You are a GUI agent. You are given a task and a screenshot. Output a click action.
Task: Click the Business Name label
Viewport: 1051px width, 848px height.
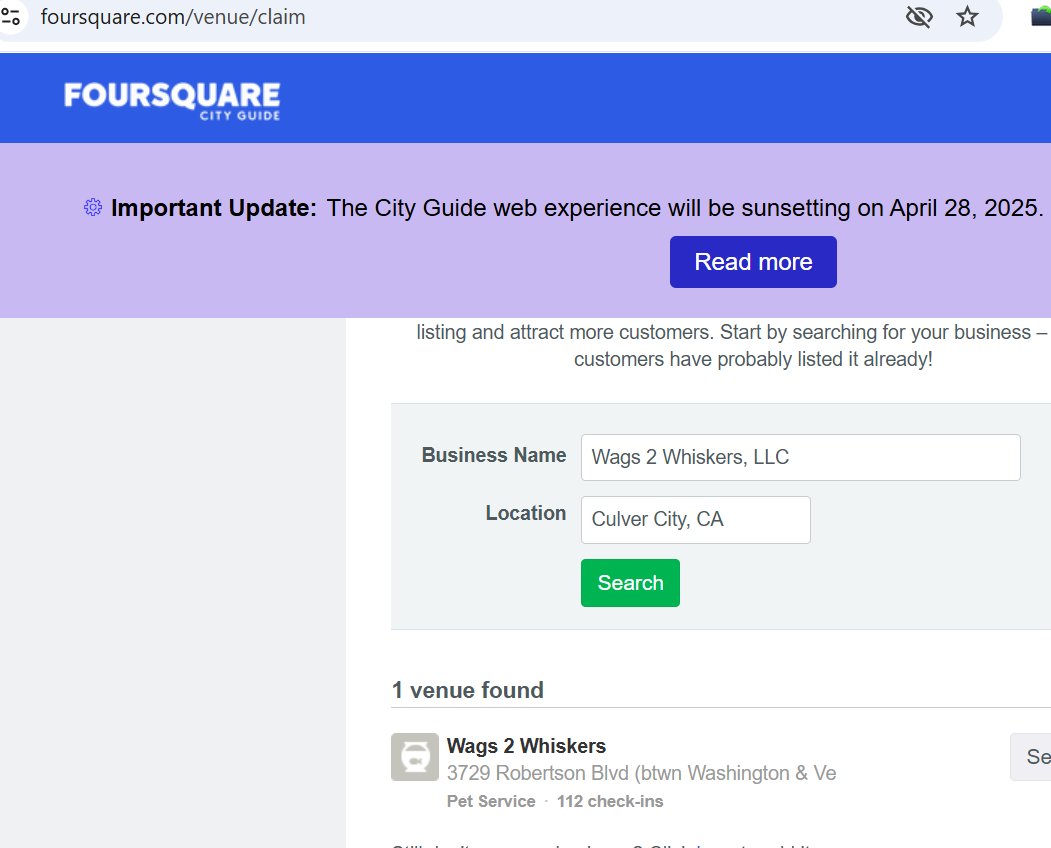494,455
